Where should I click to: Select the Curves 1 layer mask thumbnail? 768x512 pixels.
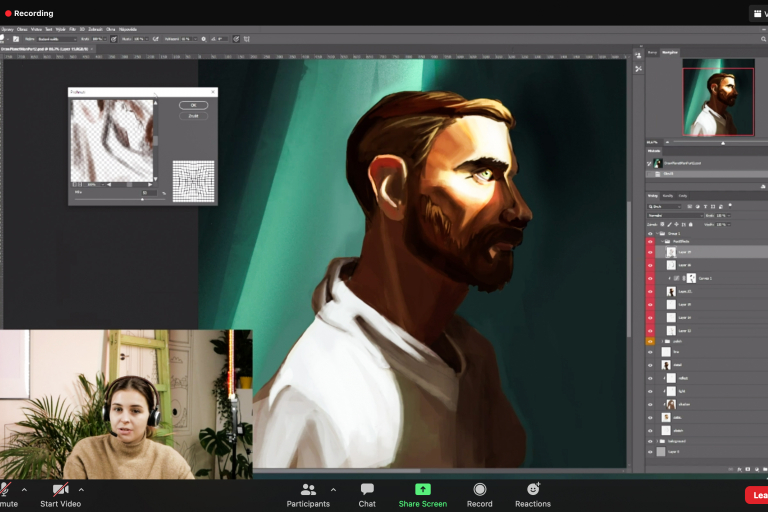pos(691,278)
